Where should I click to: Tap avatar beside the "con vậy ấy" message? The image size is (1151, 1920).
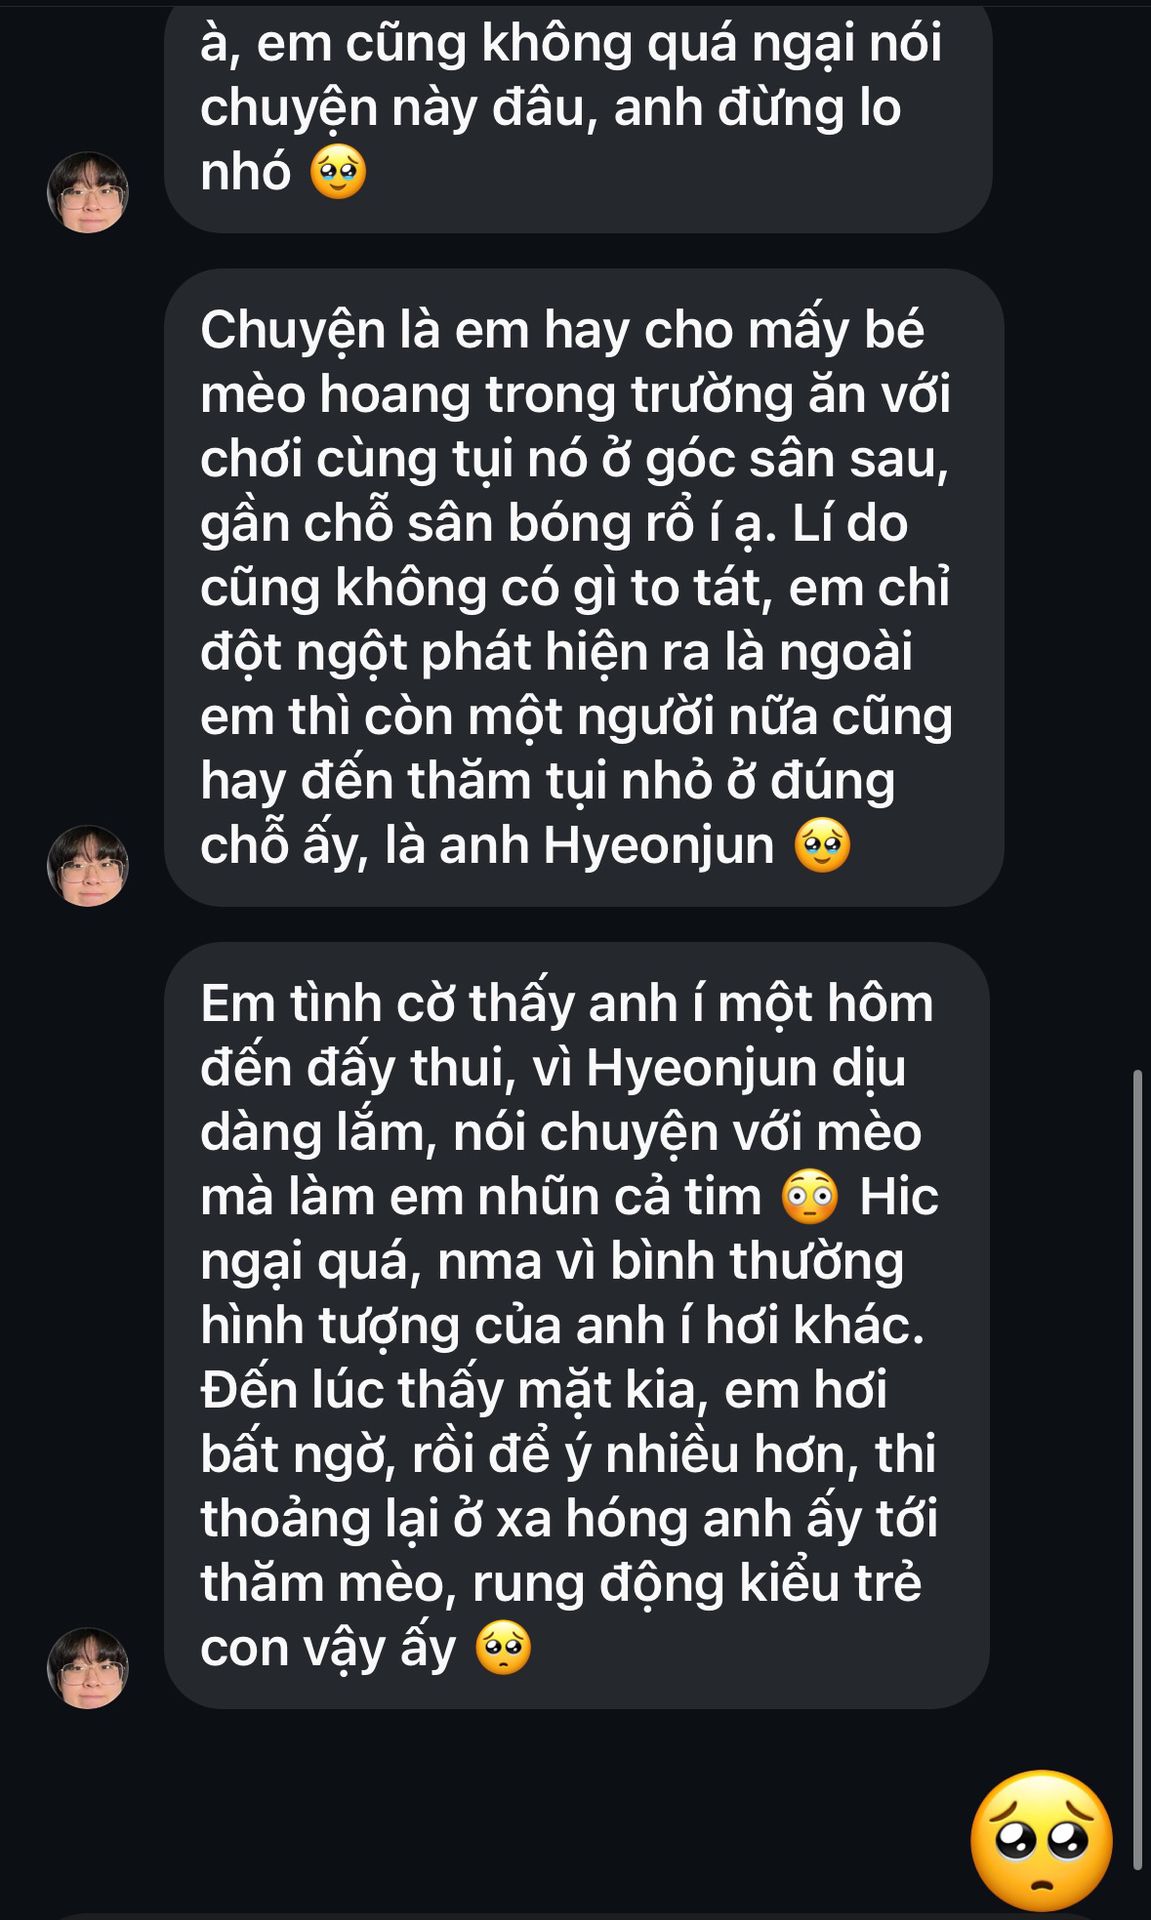click(x=88, y=1668)
